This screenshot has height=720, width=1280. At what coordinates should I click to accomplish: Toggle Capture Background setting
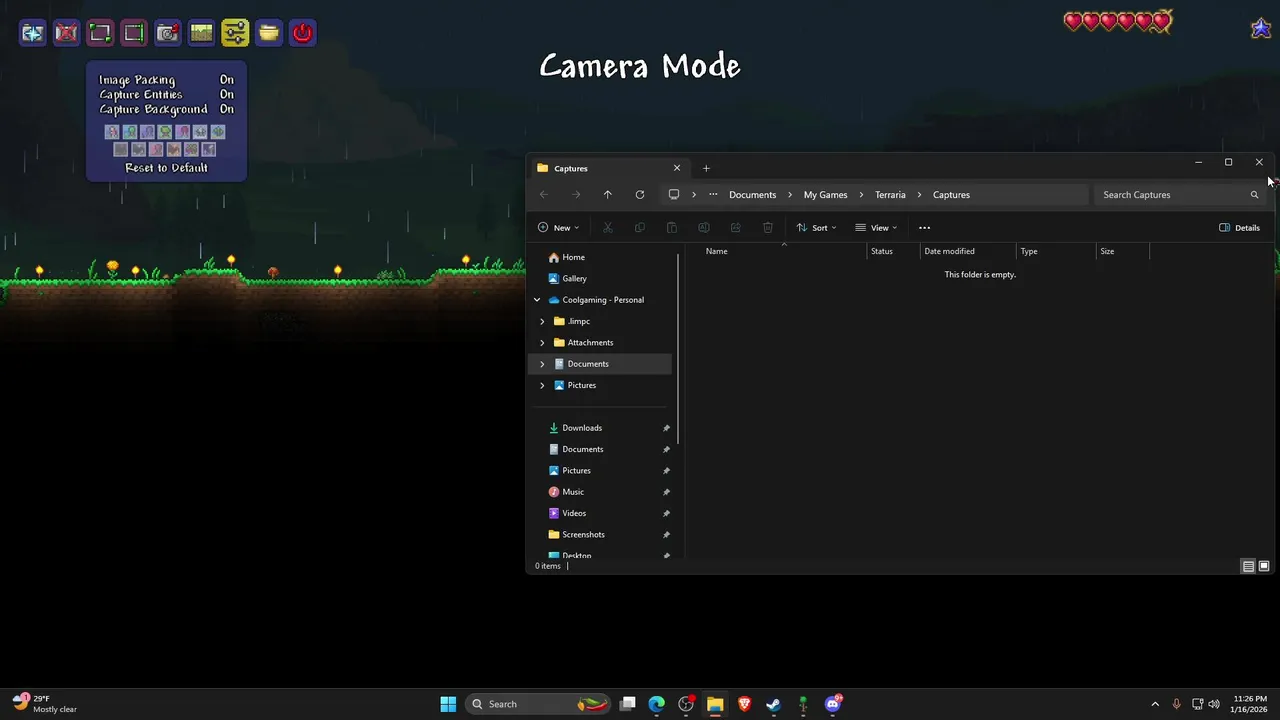pyautogui.click(x=166, y=109)
